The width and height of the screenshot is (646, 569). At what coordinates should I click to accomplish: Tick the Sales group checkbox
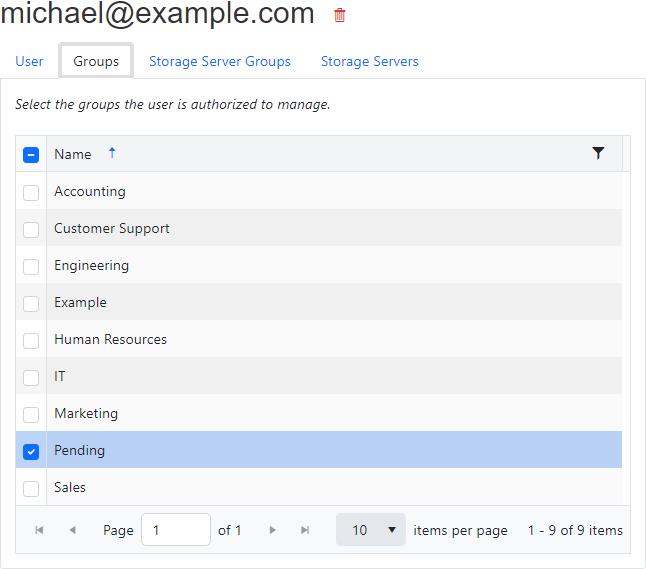coord(31,488)
